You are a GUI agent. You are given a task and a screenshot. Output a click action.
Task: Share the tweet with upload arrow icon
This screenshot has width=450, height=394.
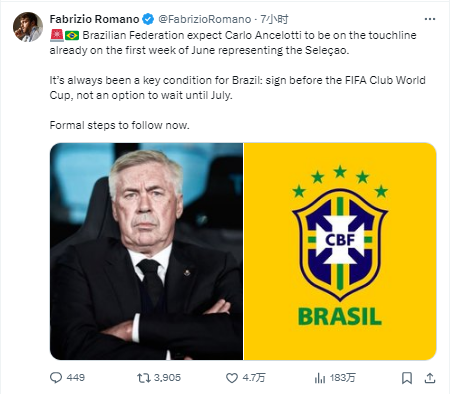(430, 378)
